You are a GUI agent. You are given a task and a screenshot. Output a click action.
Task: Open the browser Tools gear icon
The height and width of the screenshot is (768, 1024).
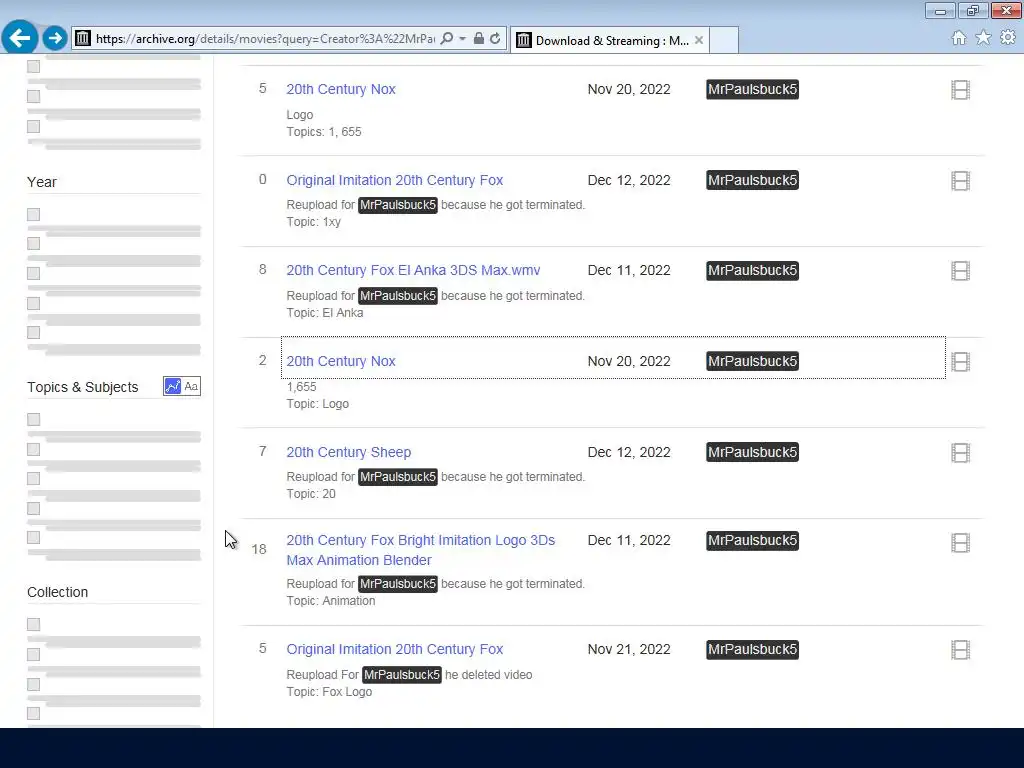click(1008, 38)
